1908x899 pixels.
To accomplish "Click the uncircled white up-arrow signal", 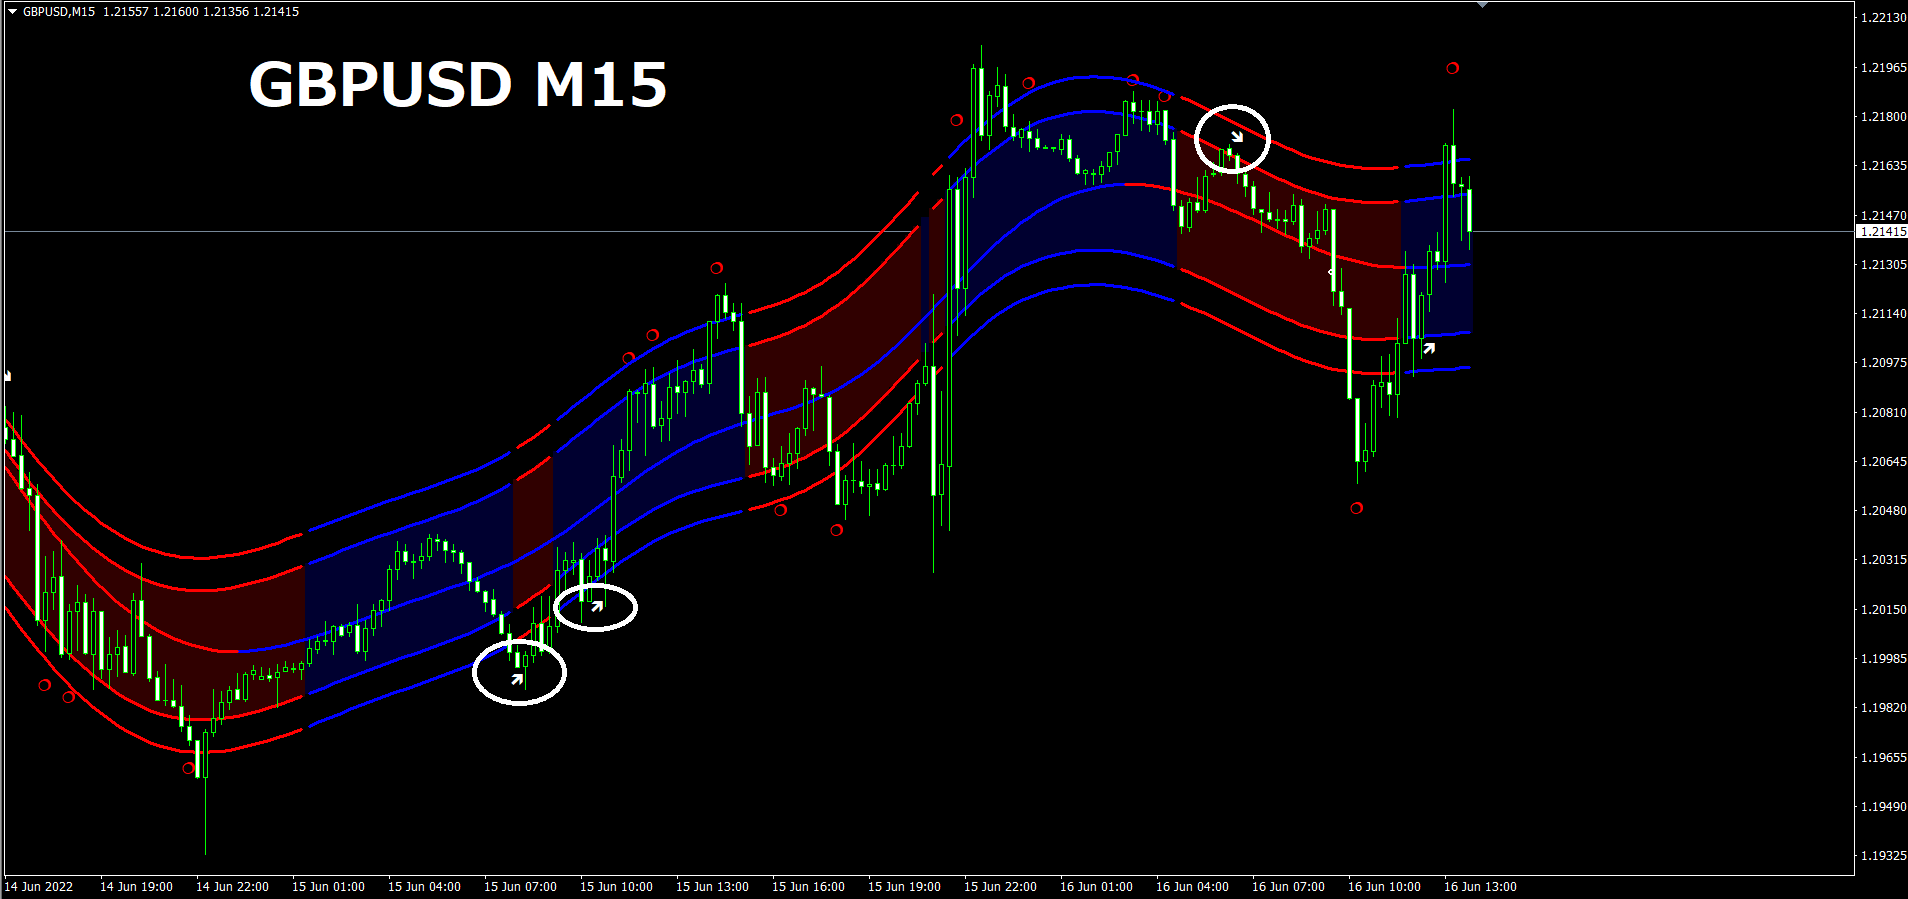I will click(x=1429, y=348).
